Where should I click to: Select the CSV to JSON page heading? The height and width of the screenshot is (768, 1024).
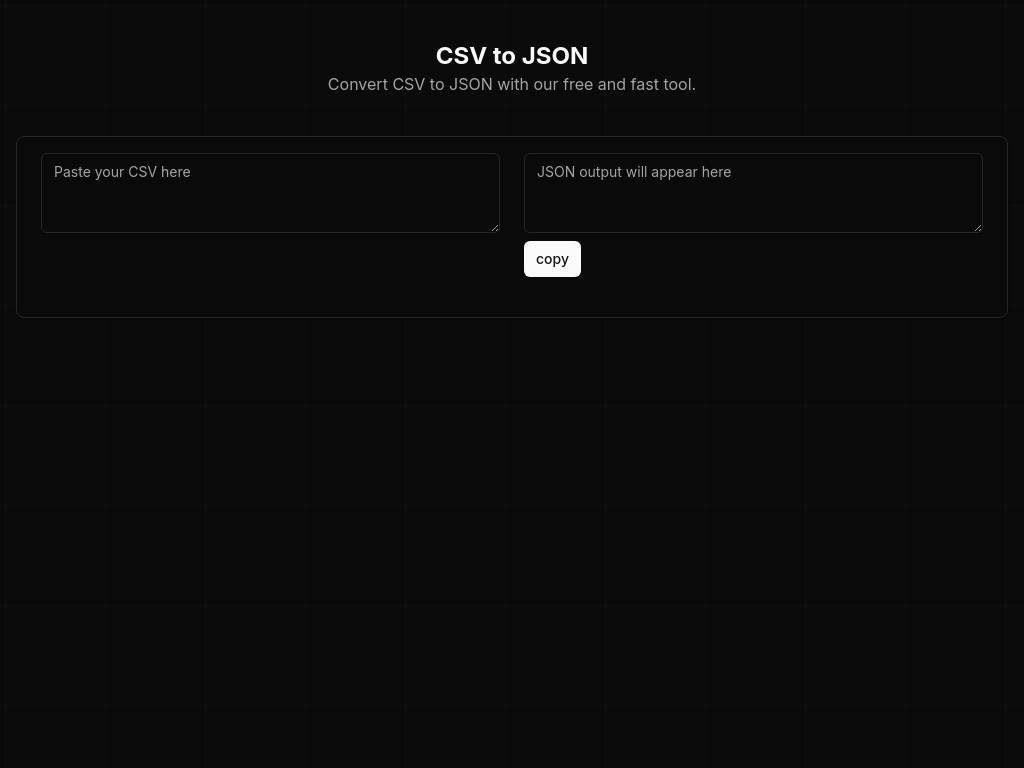click(x=512, y=56)
